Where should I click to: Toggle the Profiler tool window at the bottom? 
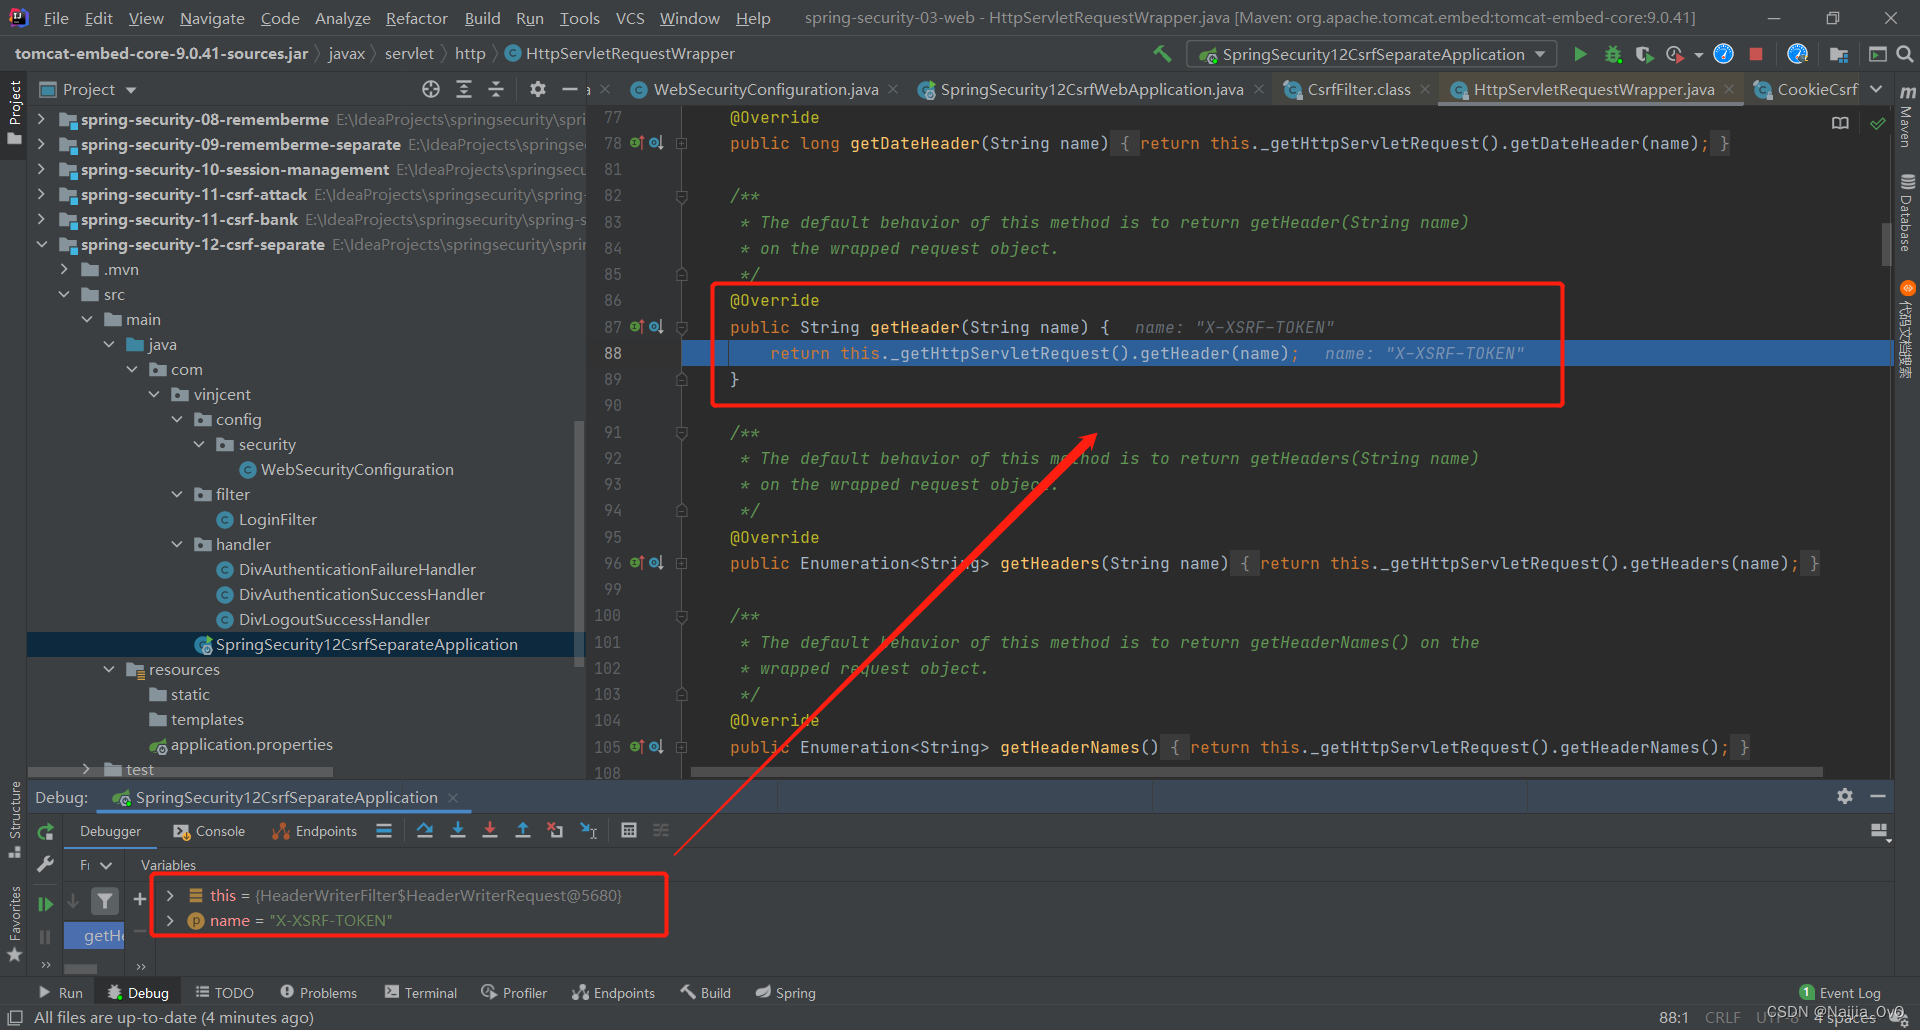(x=514, y=993)
